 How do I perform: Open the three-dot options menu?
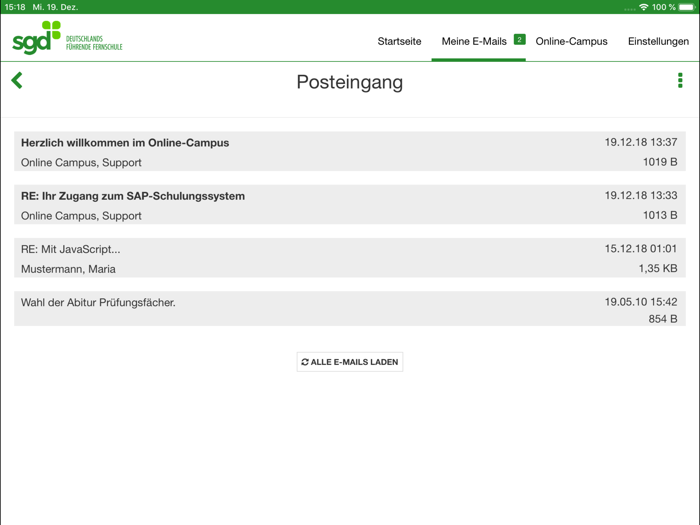pos(680,80)
